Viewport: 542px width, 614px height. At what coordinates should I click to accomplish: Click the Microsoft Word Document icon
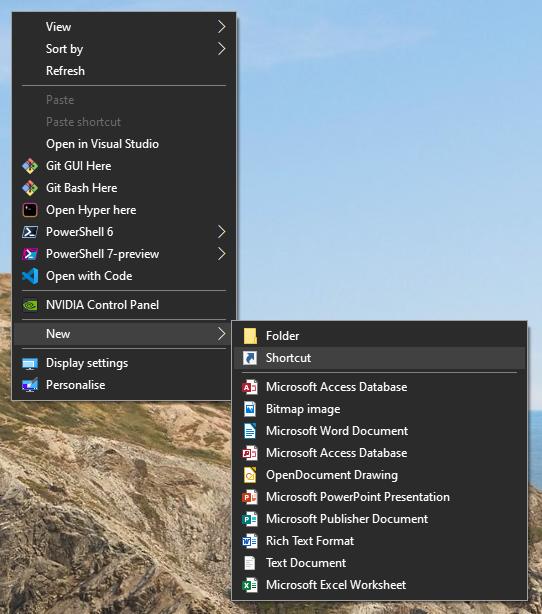click(x=250, y=431)
